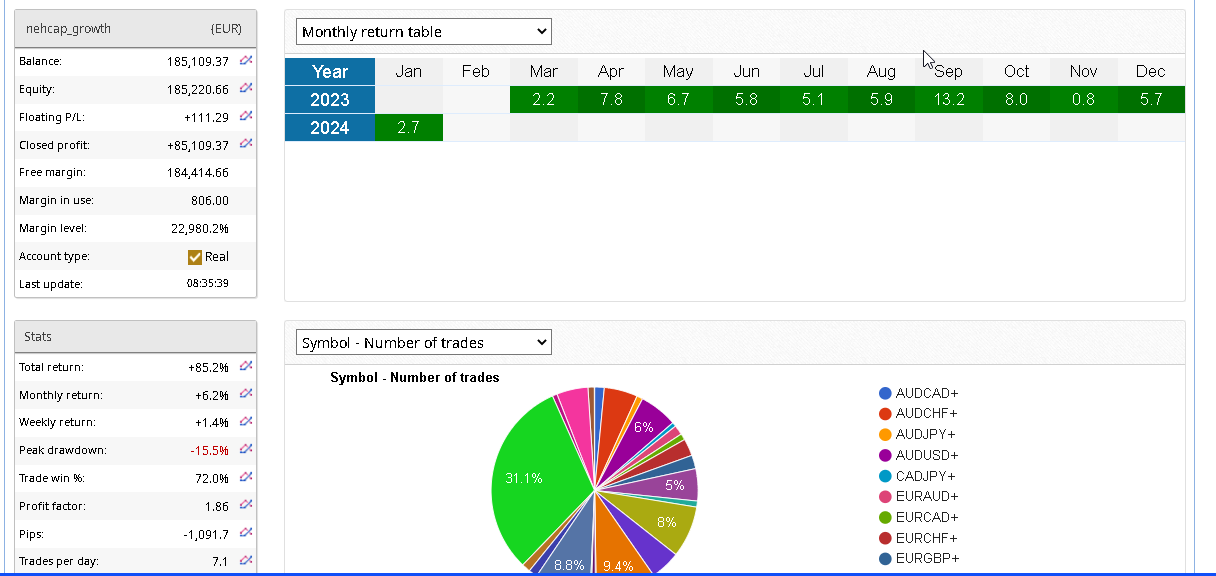1216x576 pixels.
Task: Open the chart icon next to Balance
Action: (246, 61)
